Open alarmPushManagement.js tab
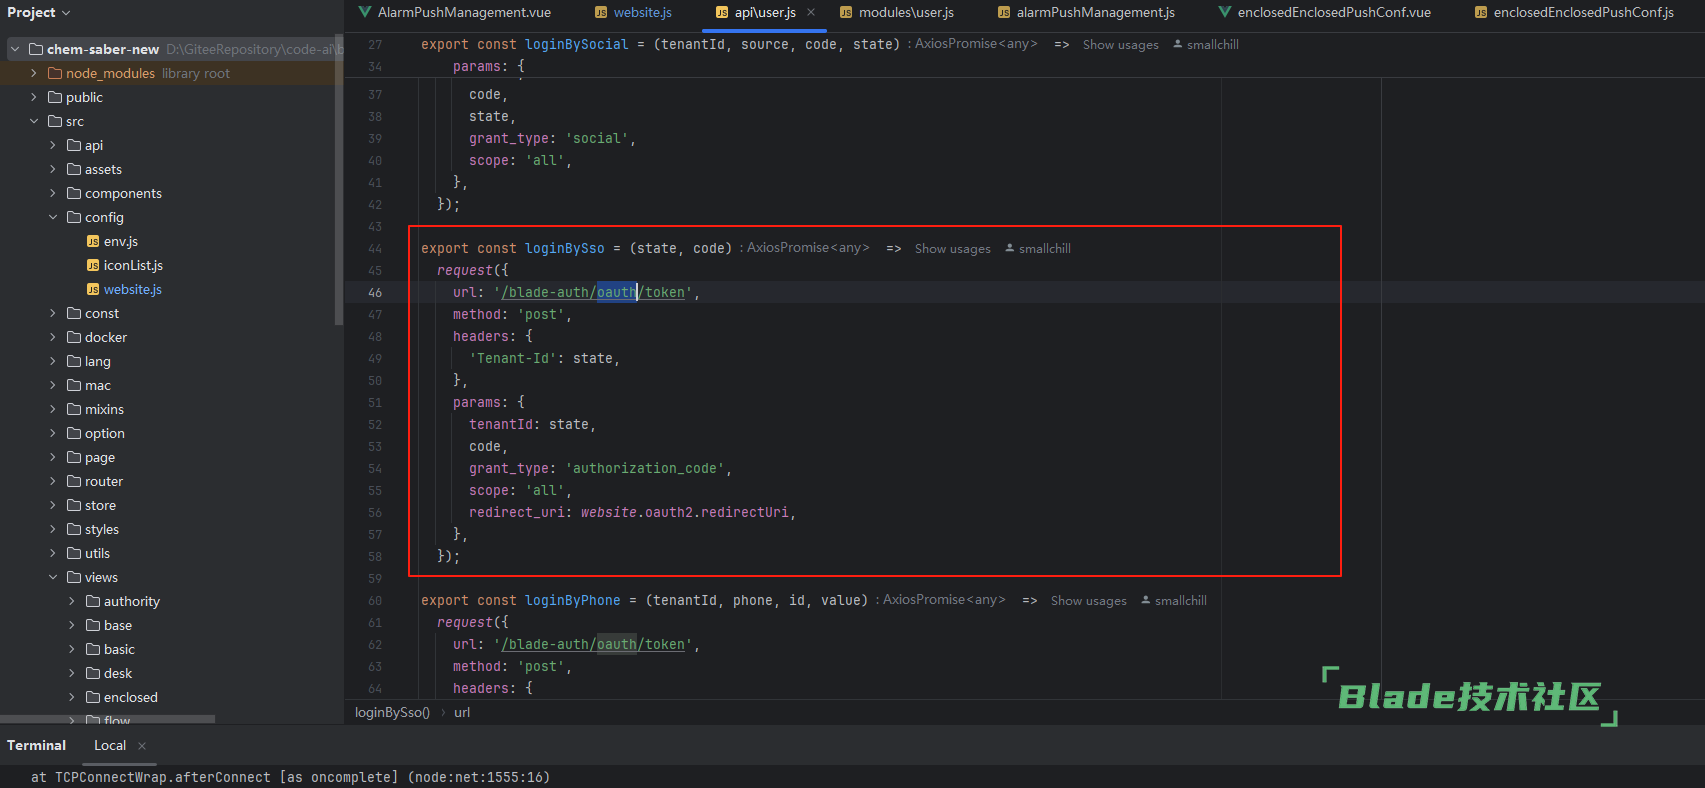Screen dimensions: 1705x788 click(x=1086, y=13)
